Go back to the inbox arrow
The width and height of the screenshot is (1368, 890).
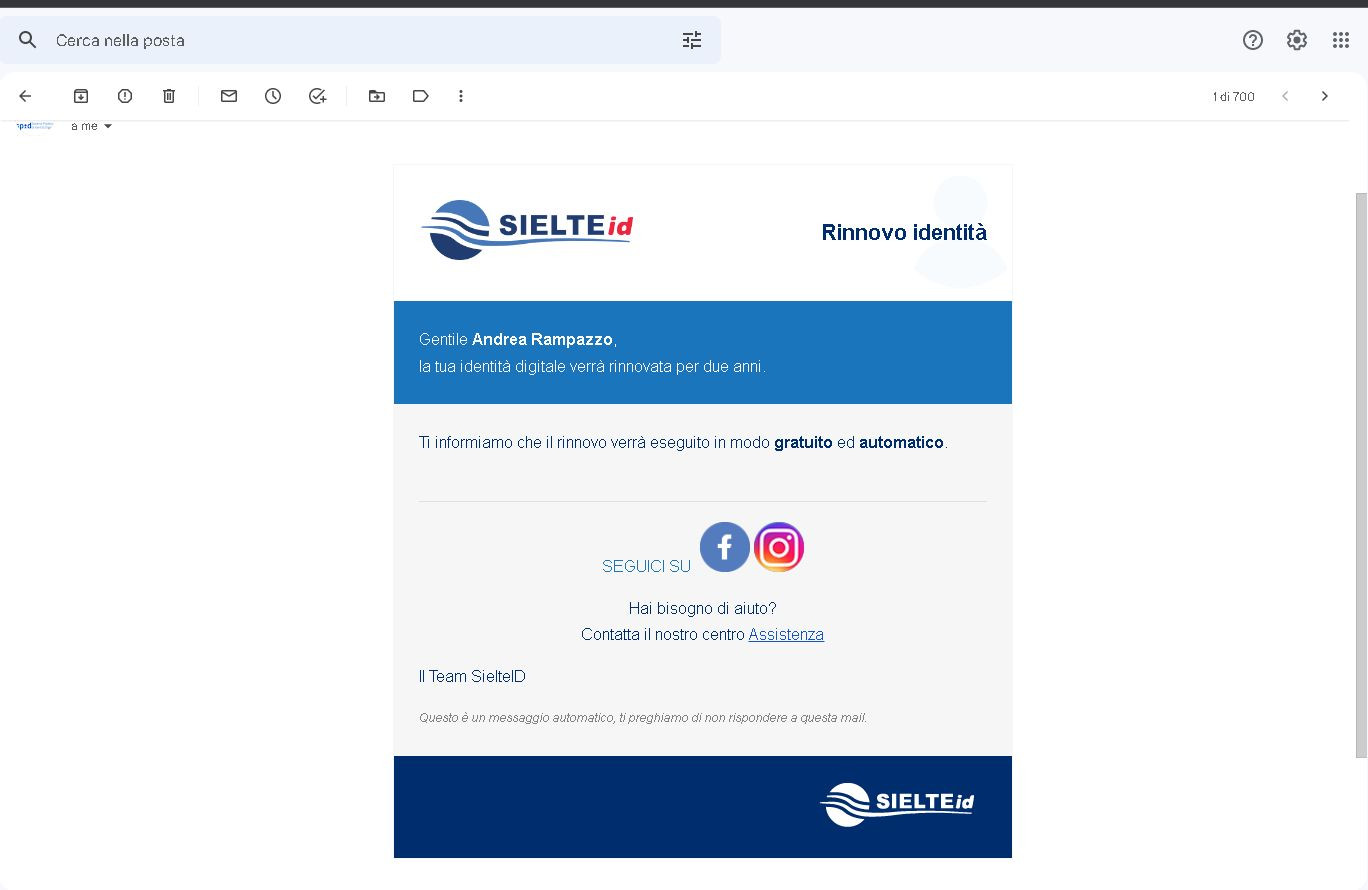click(25, 96)
